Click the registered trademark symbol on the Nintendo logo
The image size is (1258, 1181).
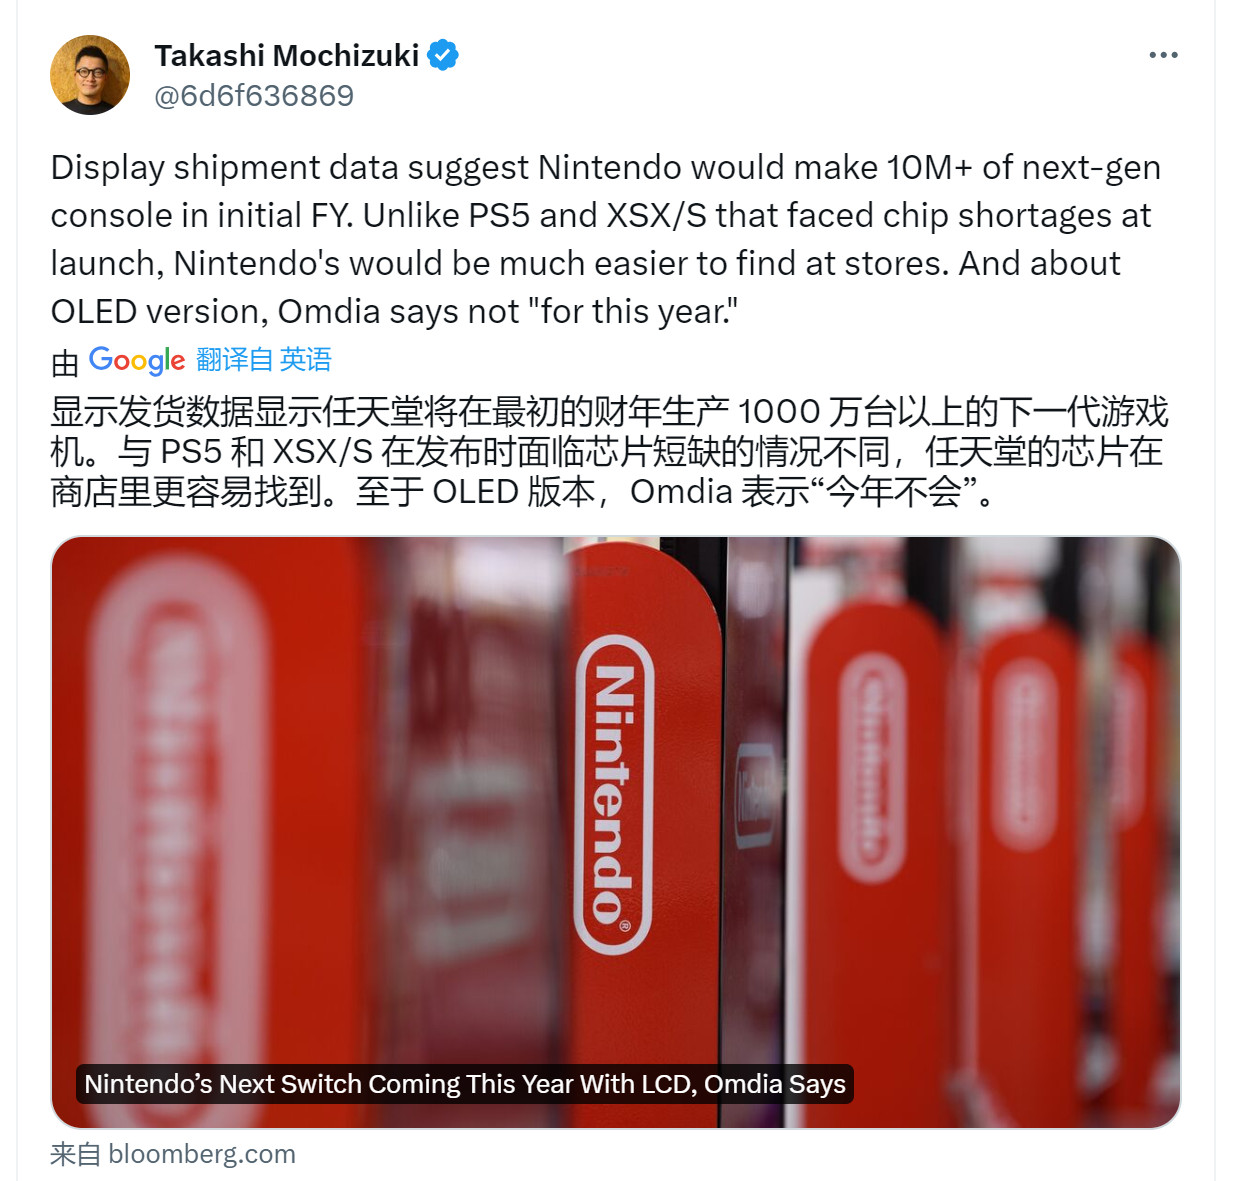tap(626, 926)
